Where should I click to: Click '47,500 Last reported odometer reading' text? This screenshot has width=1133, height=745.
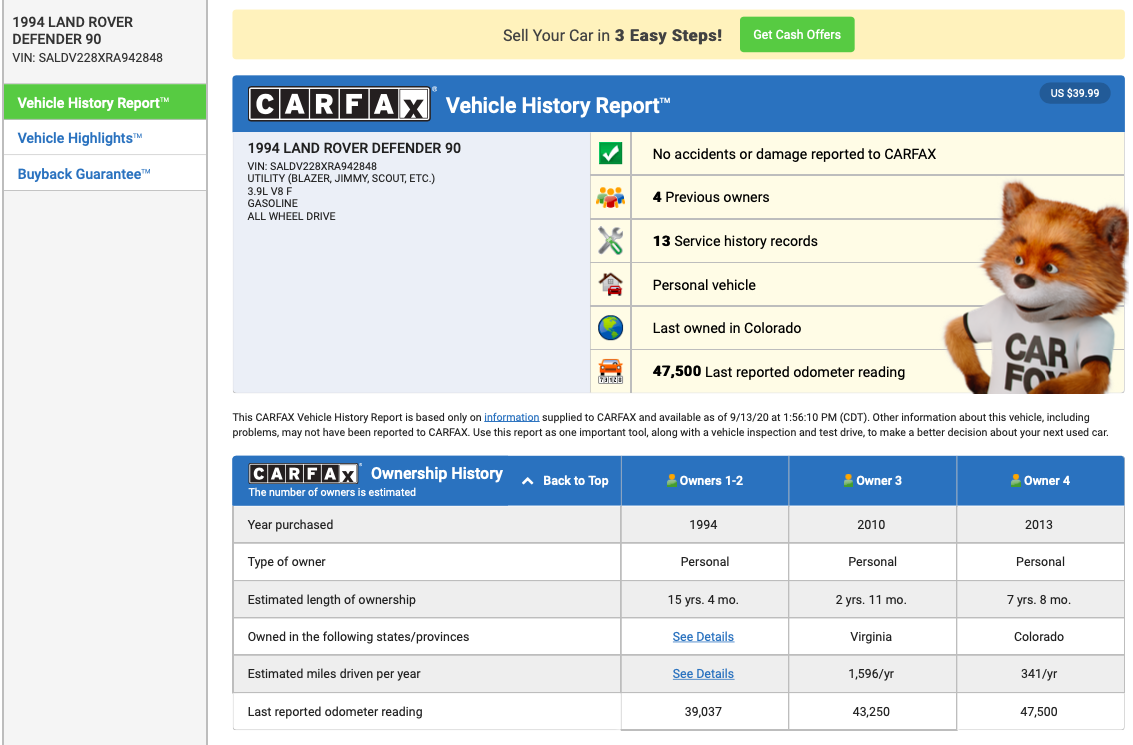(x=778, y=371)
